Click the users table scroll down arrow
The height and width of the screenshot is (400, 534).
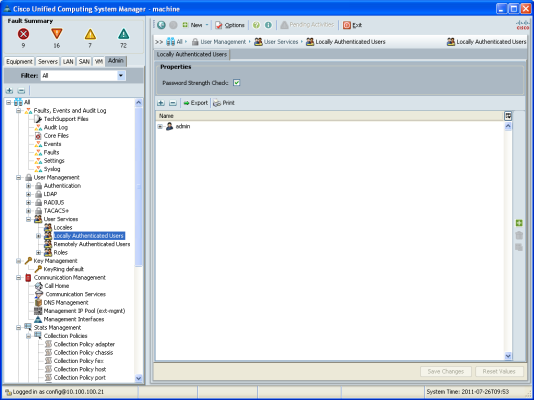(x=508, y=356)
